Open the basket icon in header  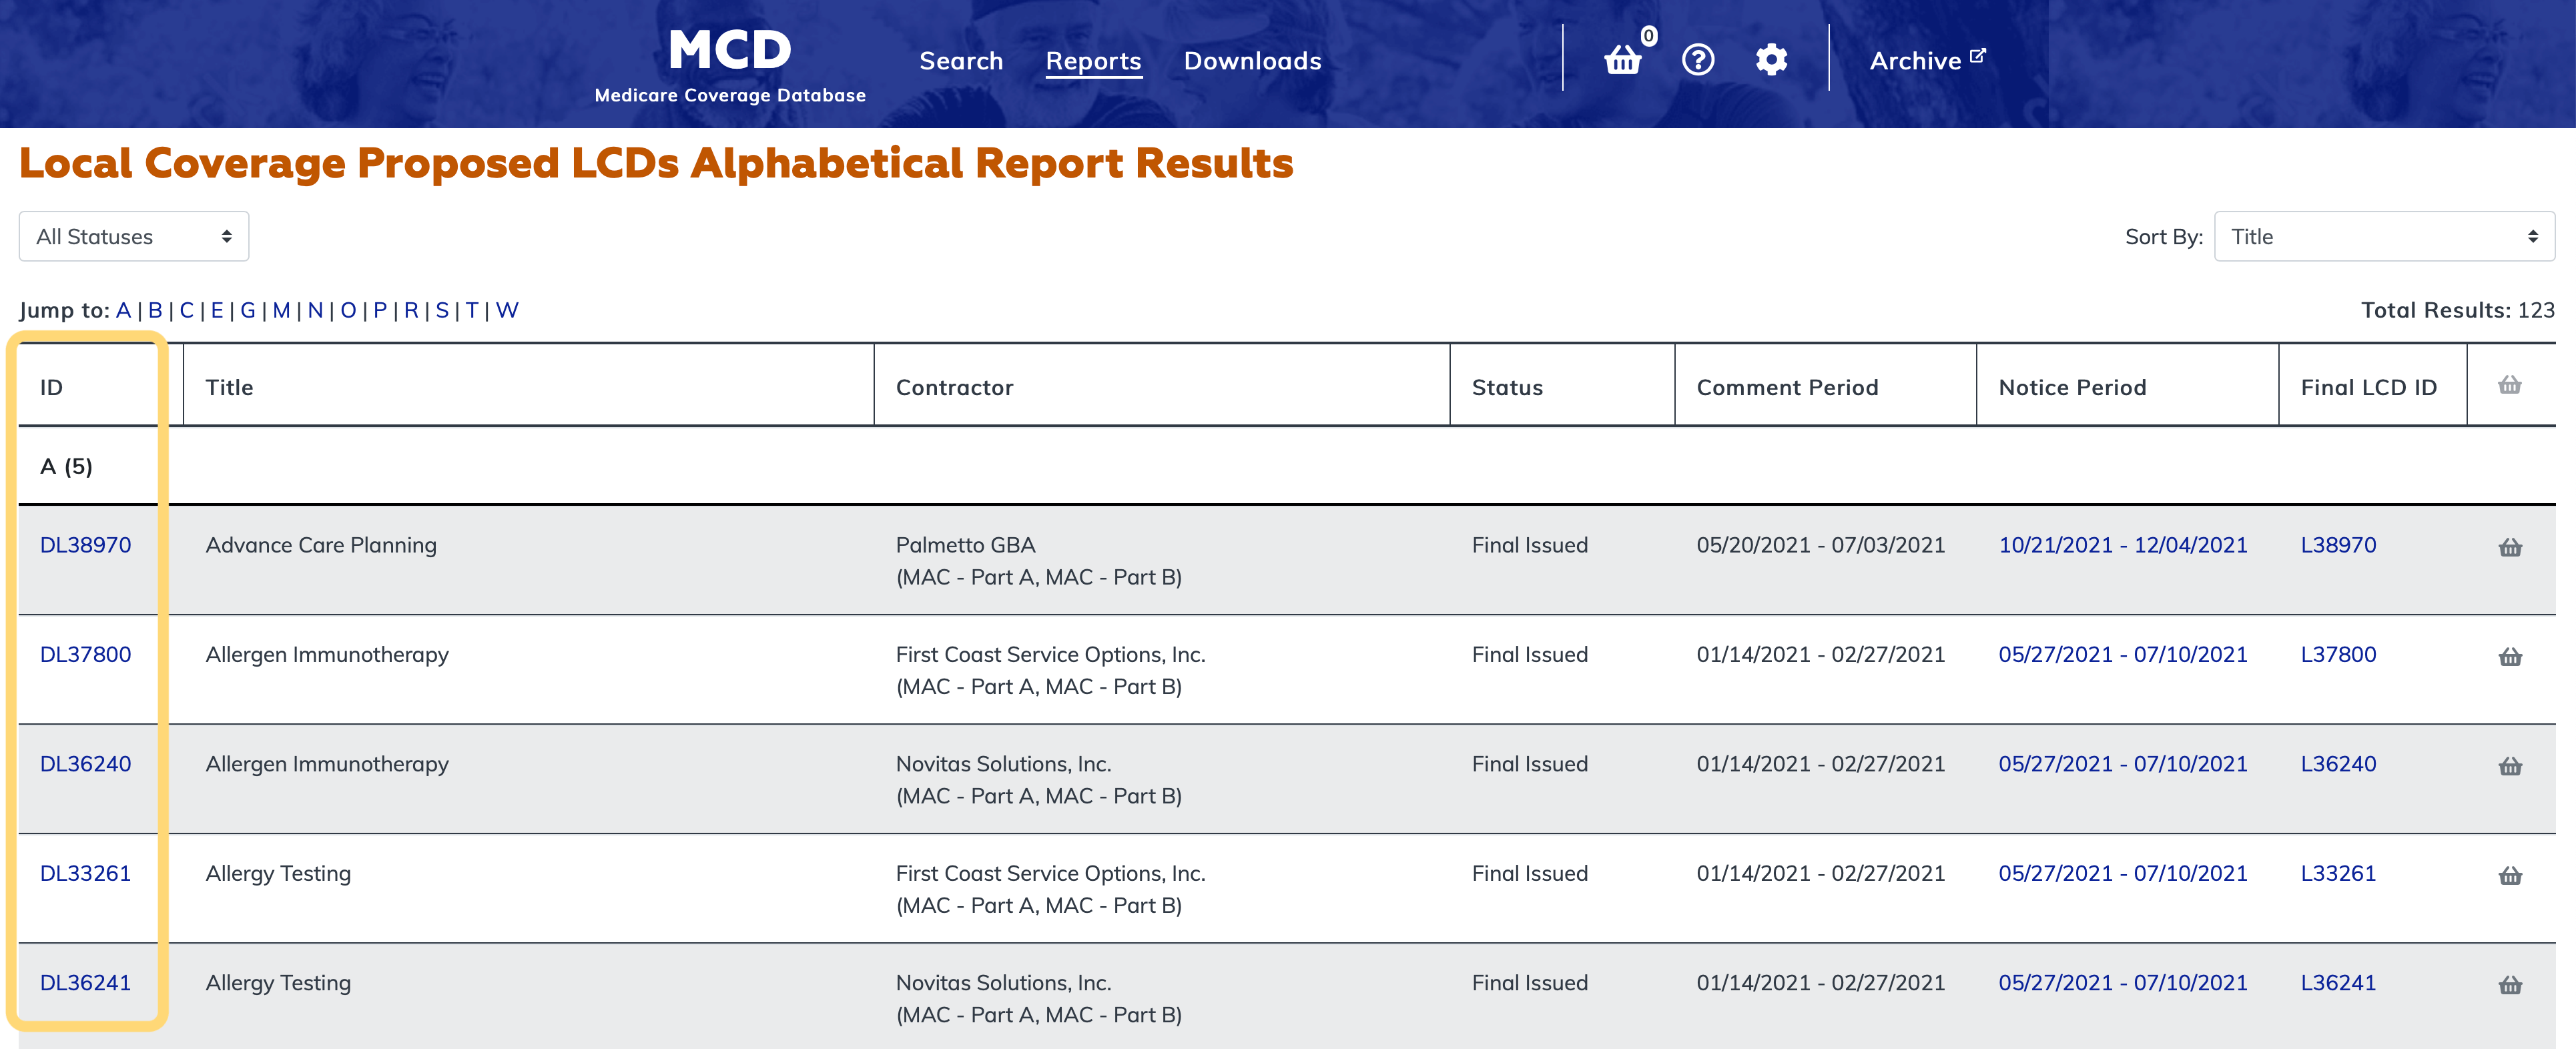click(x=1622, y=61)
